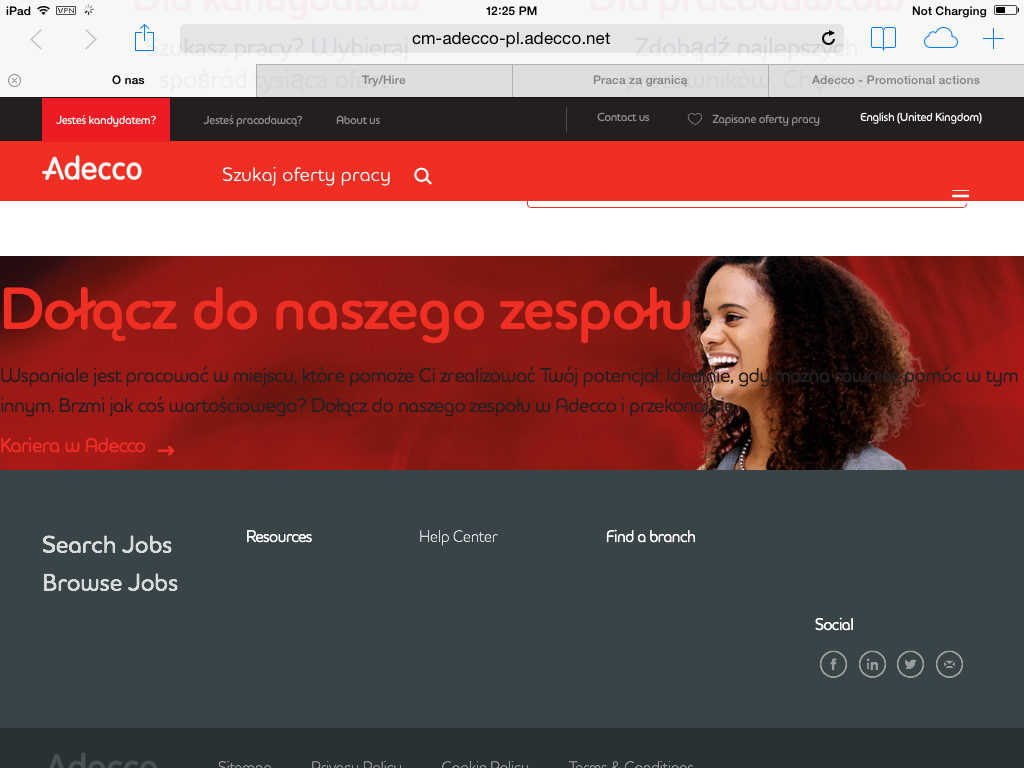1024x768 pixels.
Task: Open Adecco Facebook page icon
Action: click(x=833, y=665)
